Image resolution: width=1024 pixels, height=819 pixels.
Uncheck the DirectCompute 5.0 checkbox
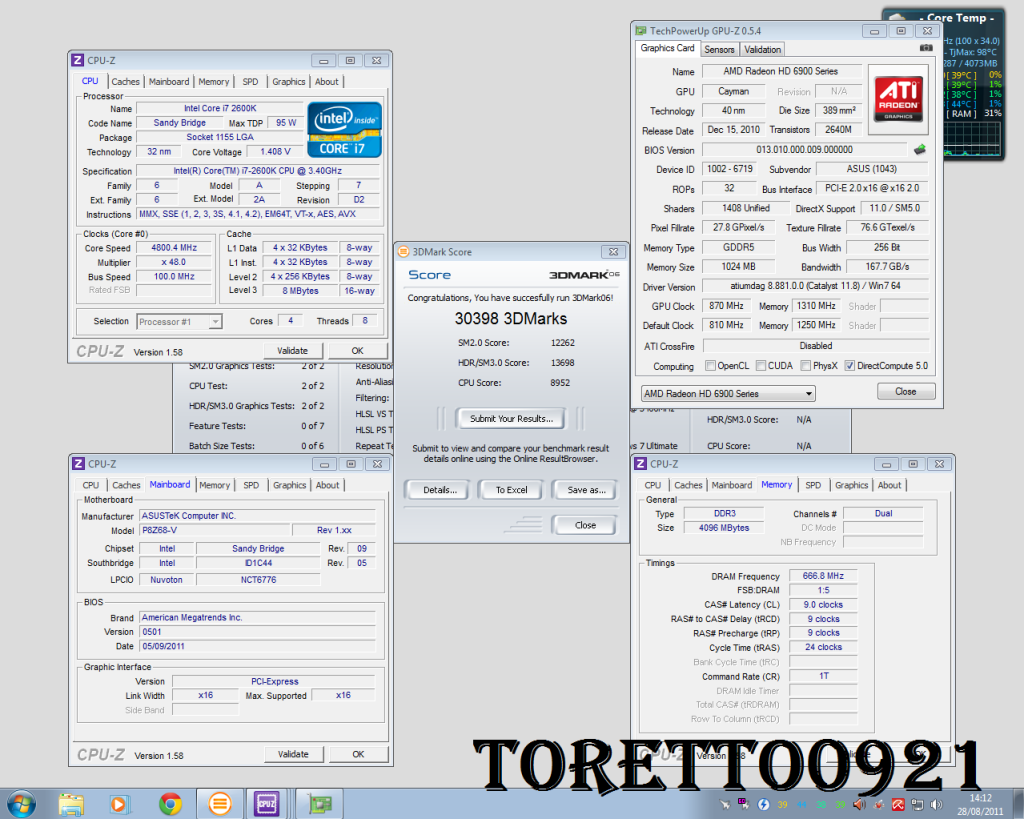pos(850,366)
